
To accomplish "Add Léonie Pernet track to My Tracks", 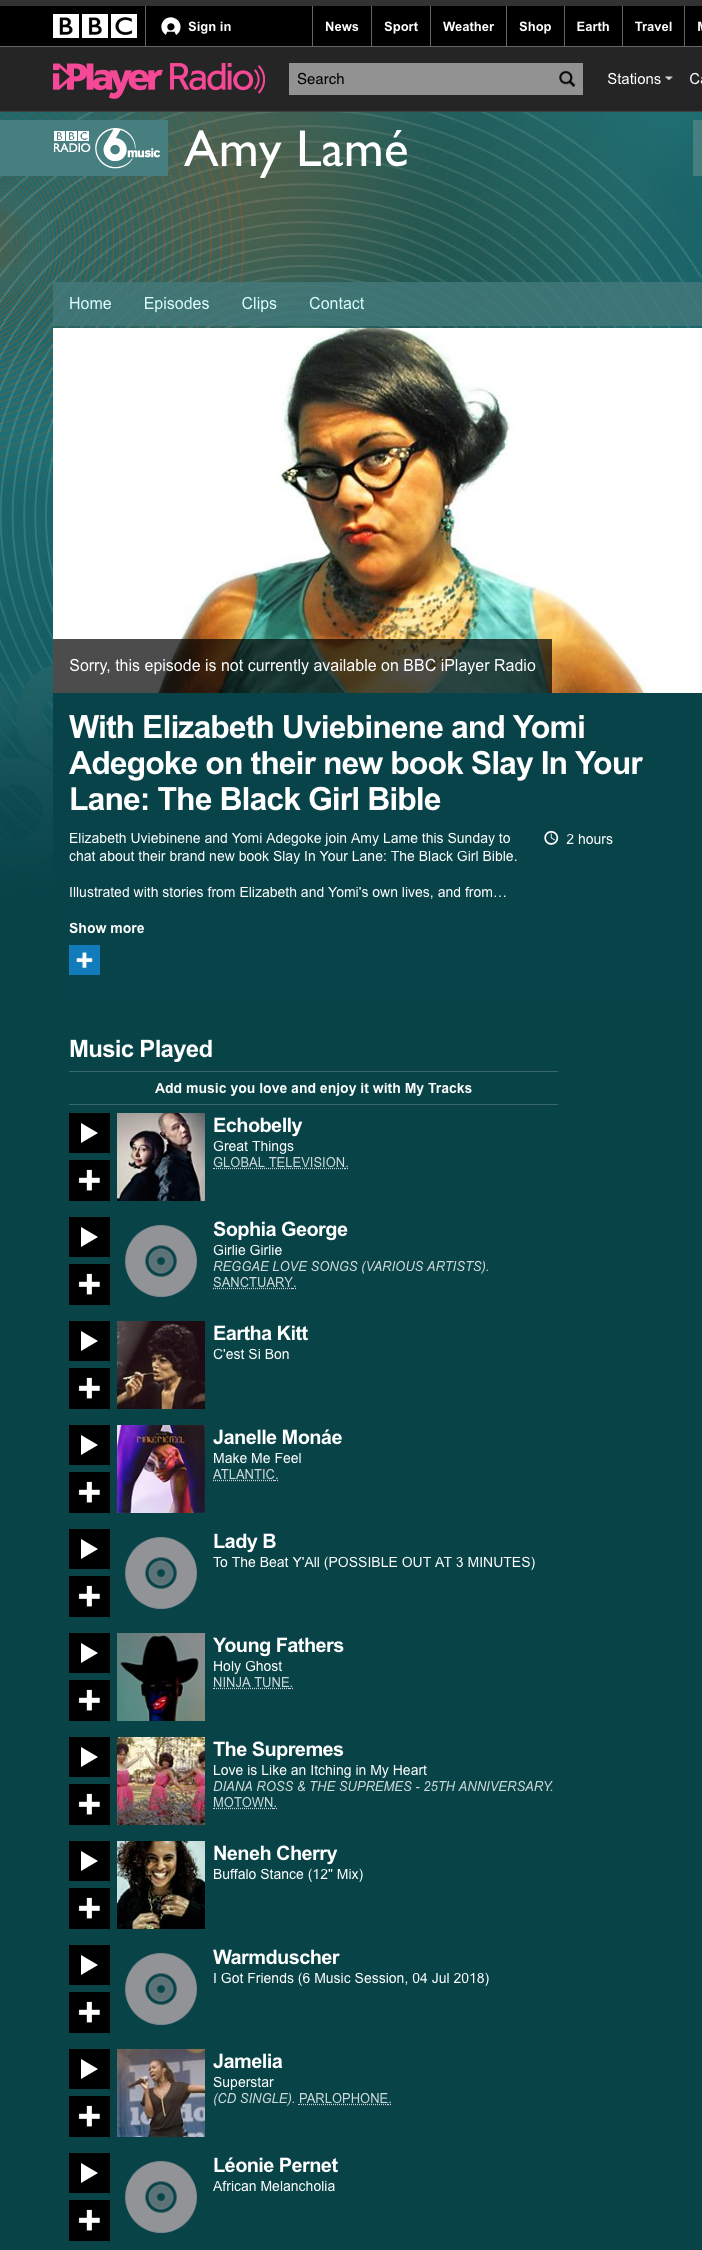I will (89, 2220).
